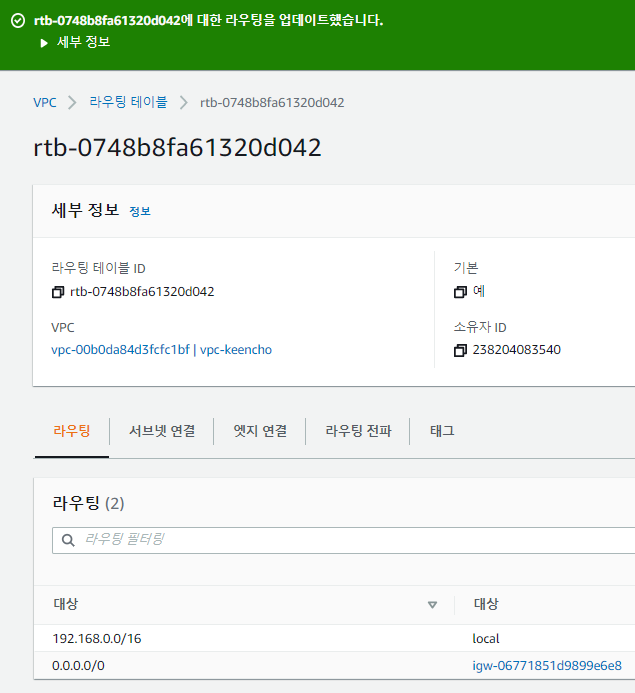The height and width of the screenshot is (693, 635).
Task: Open the 라우팅 전파 tab
Action: [x=358, y=431]
